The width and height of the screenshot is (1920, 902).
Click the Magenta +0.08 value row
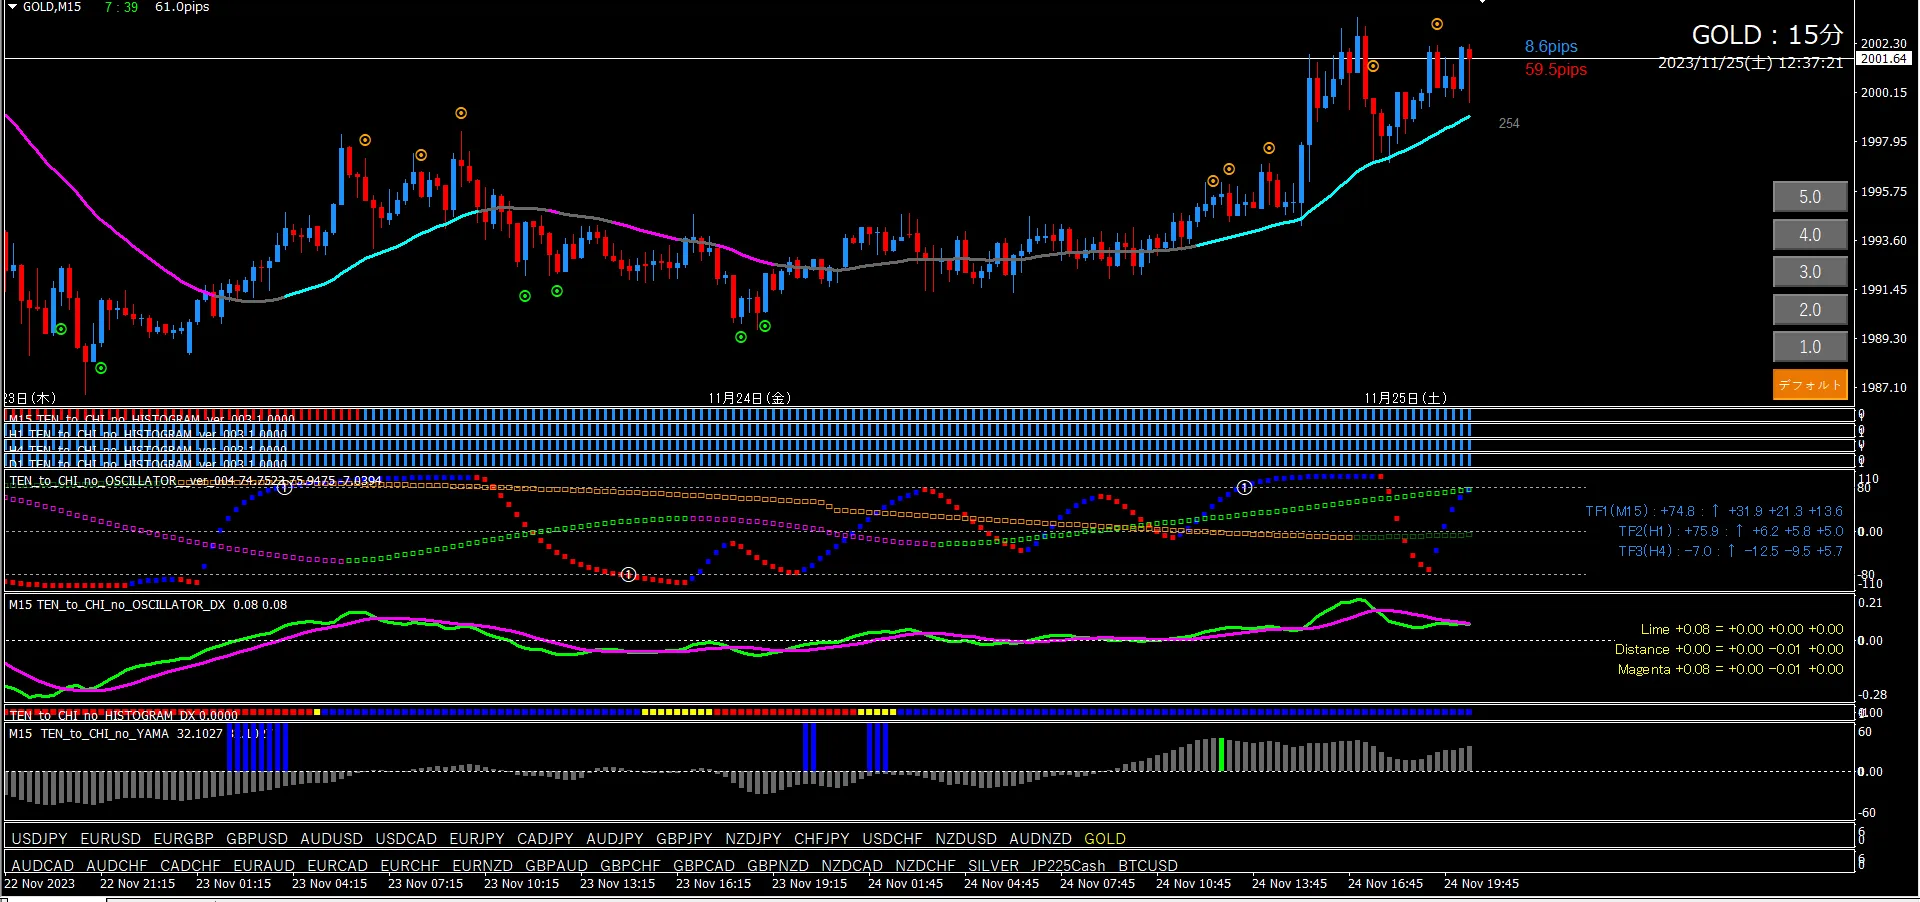pyautogui.click(x=1731, y=669)
